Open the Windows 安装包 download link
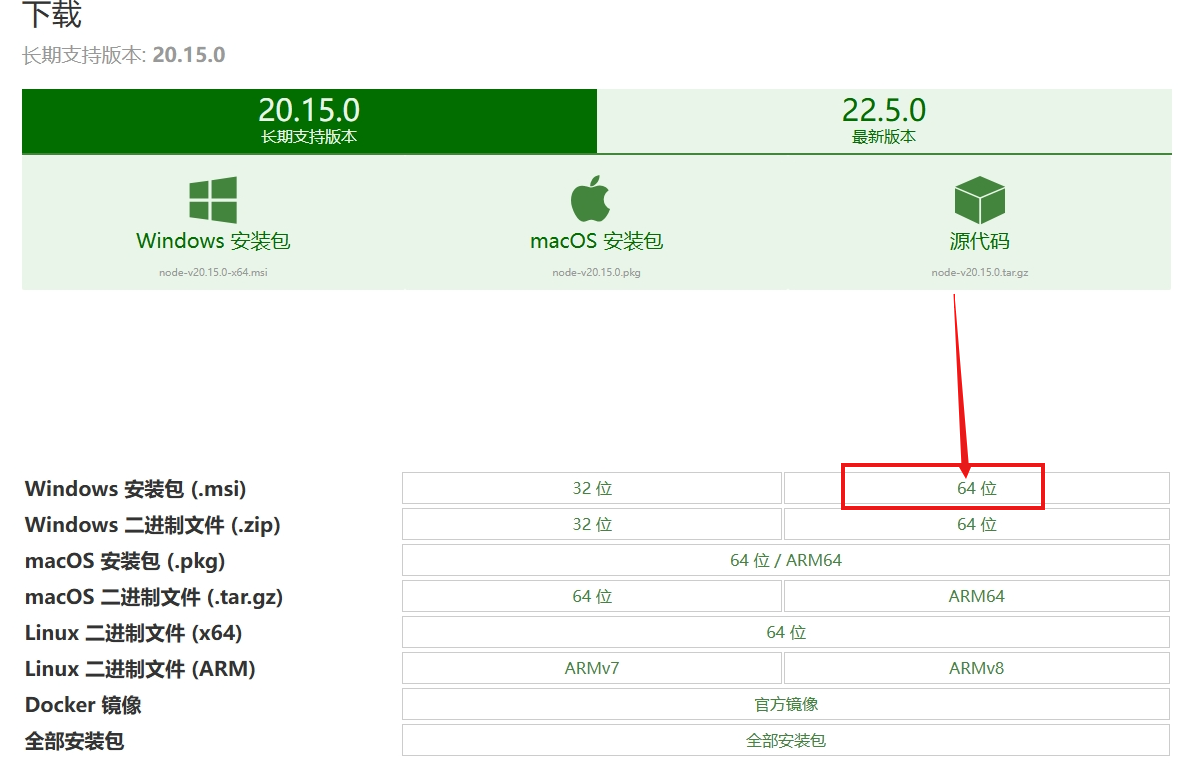This screenshot has height=779, width=1199. click(213, 241)
